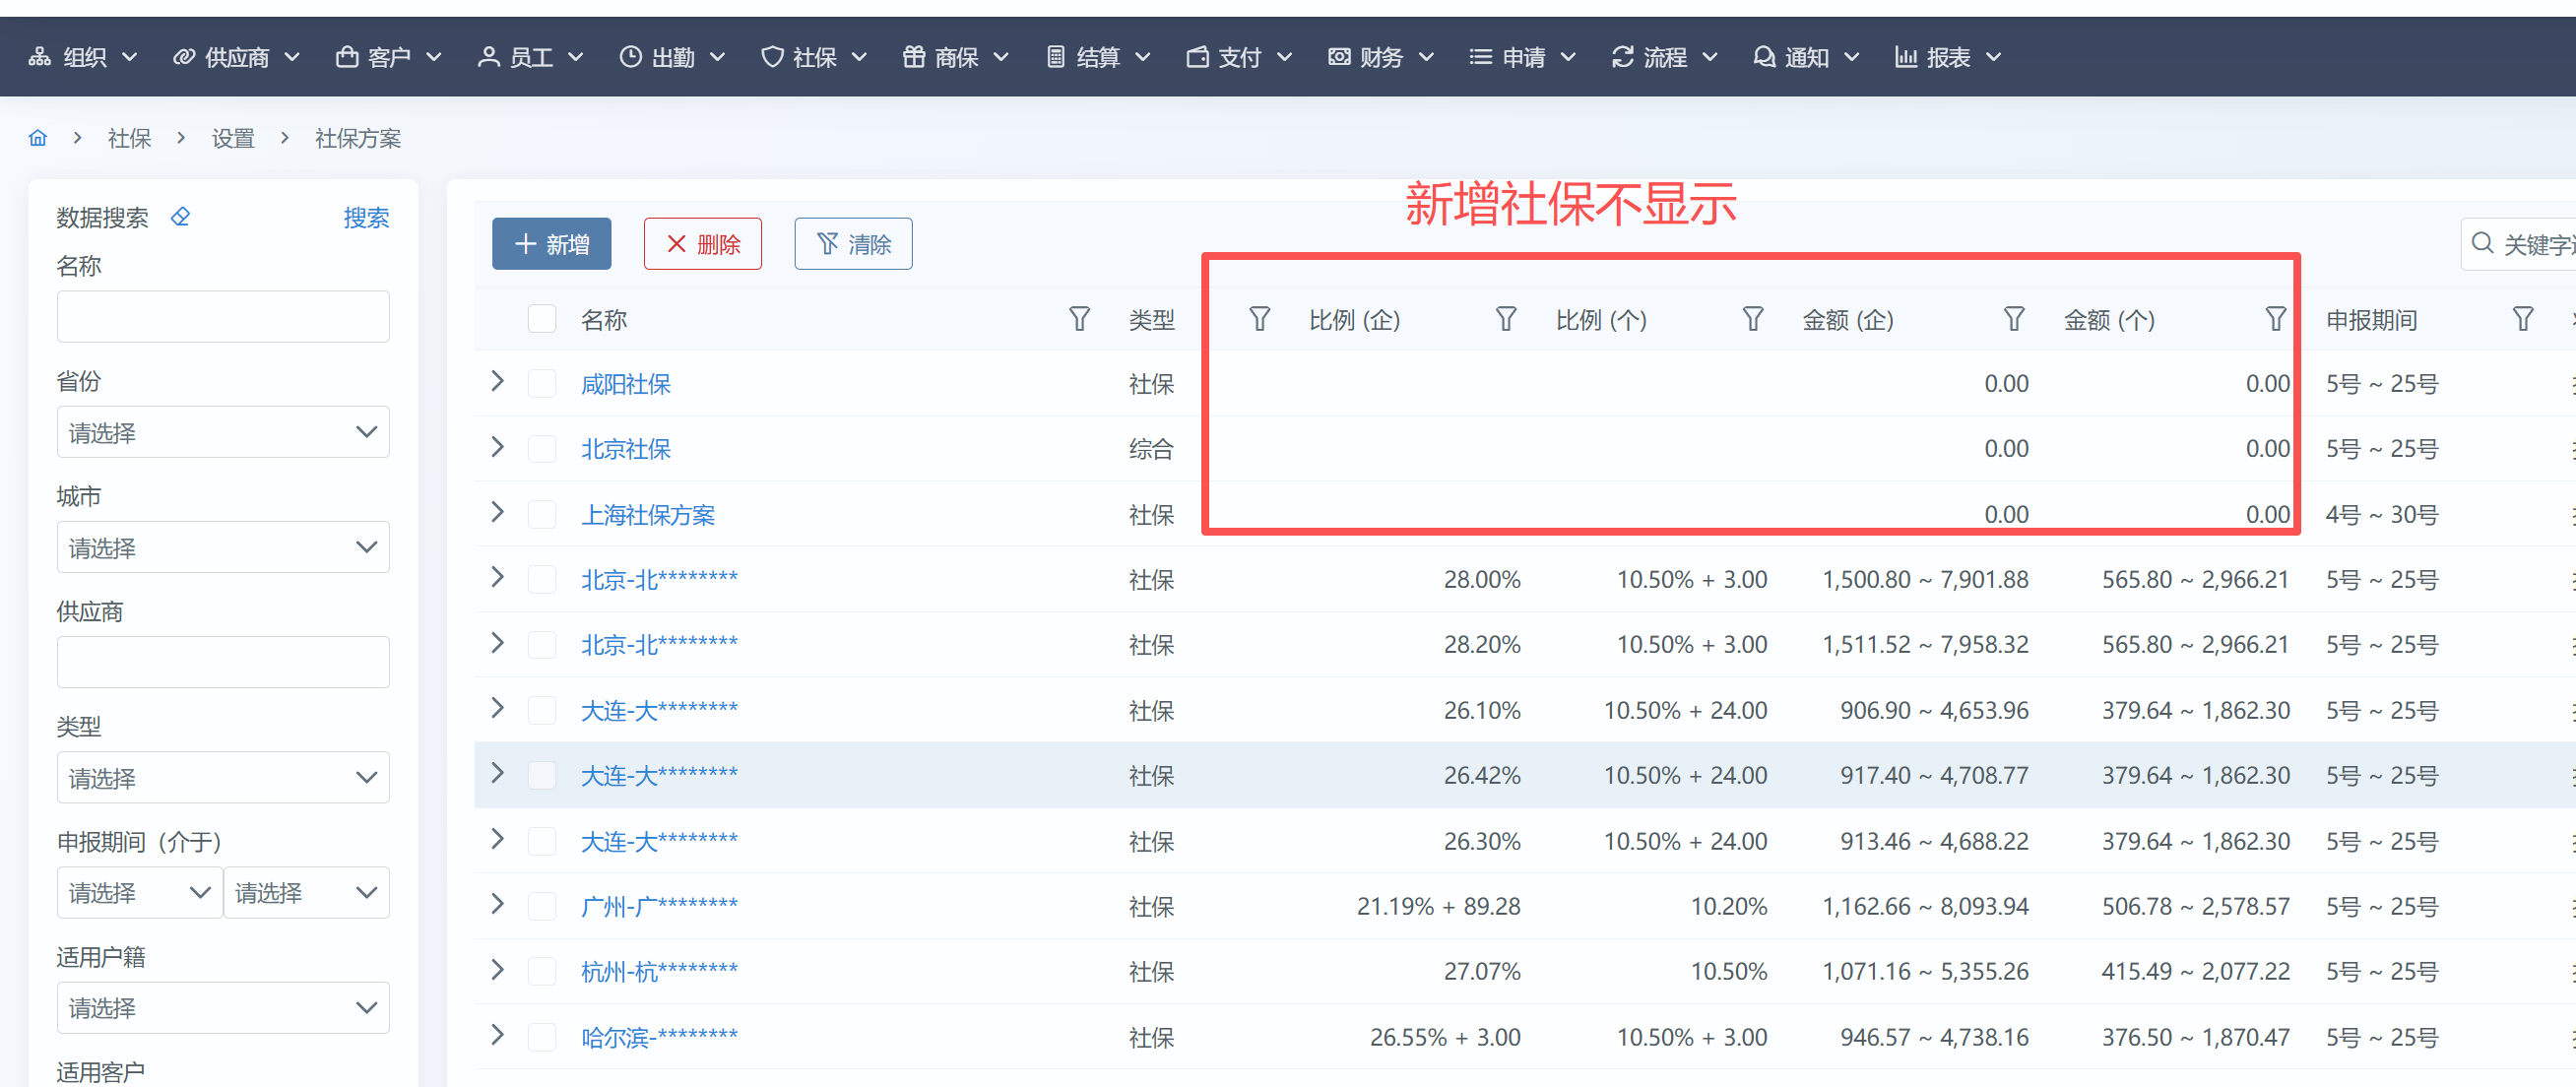The width and height of the screenshot is (2576, 1087).
Task: Open the 社保 top menu
Action: point(813,57)
